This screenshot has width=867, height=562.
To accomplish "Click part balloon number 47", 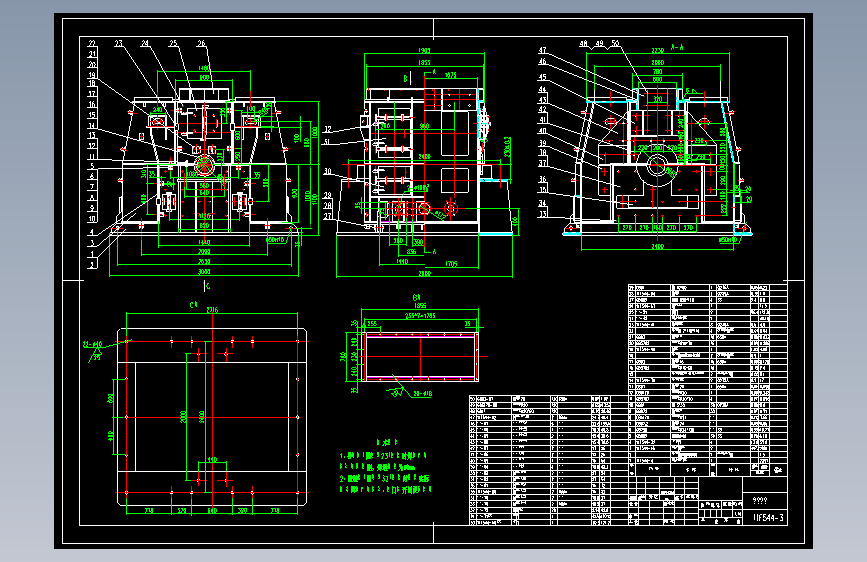I will pyautogui.click(x=542, y=50).
